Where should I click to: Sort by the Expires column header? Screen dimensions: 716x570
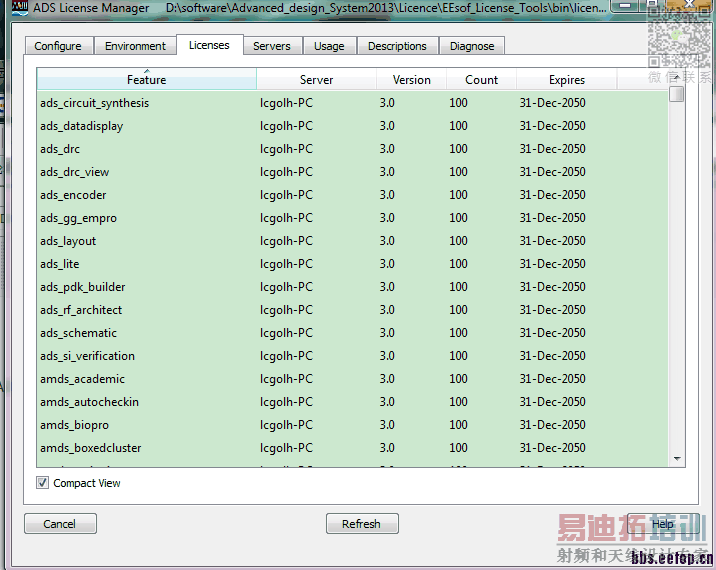click(x=567, y=79)
